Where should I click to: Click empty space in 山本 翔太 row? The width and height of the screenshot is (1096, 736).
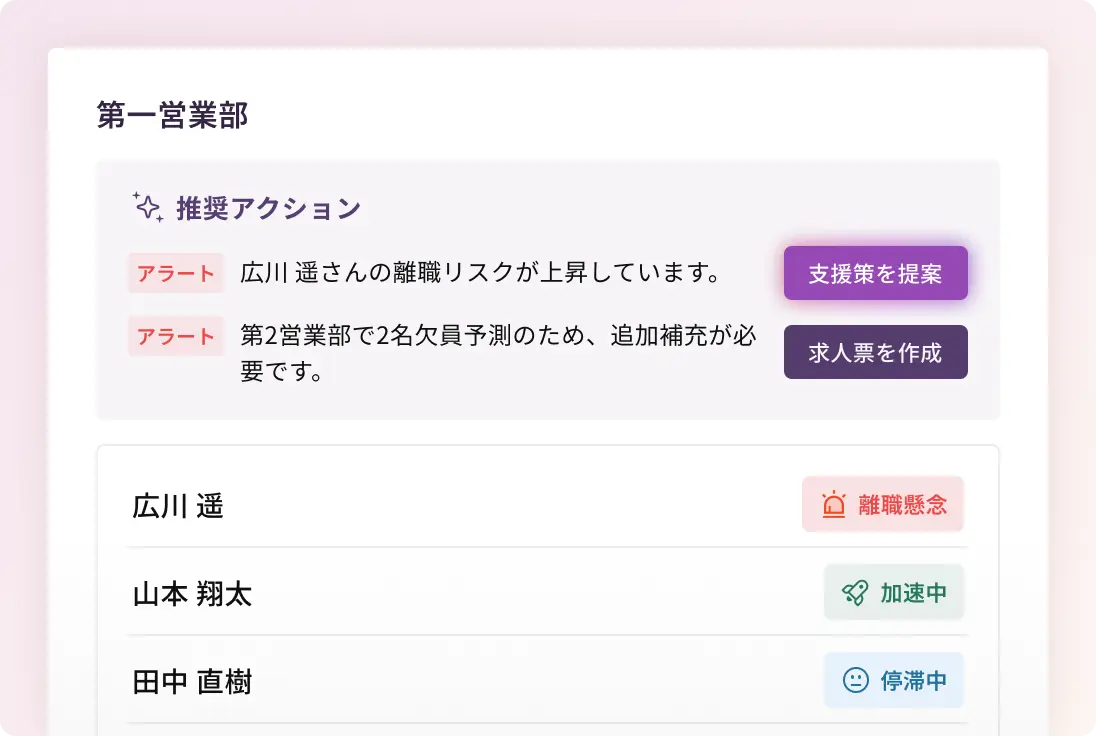click(x=530, y=594)
